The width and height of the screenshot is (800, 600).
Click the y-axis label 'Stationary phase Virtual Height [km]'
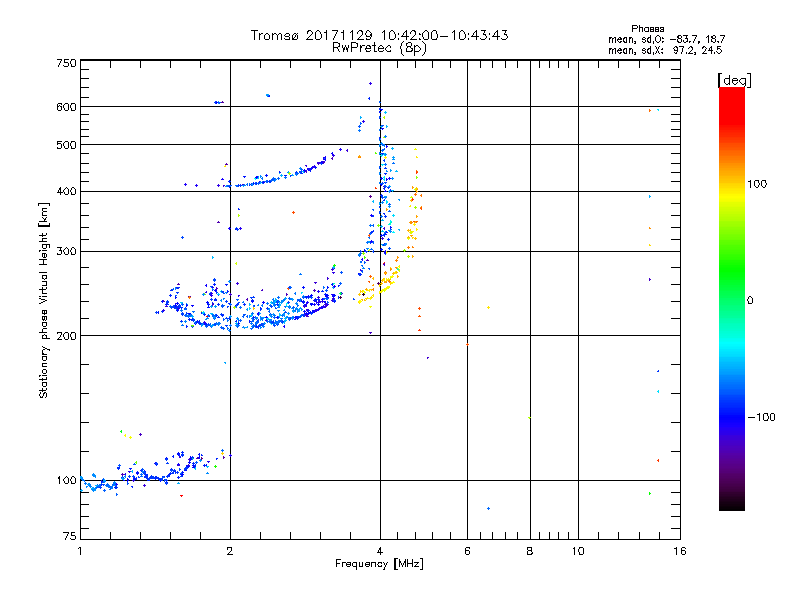[x=43, y=301]
